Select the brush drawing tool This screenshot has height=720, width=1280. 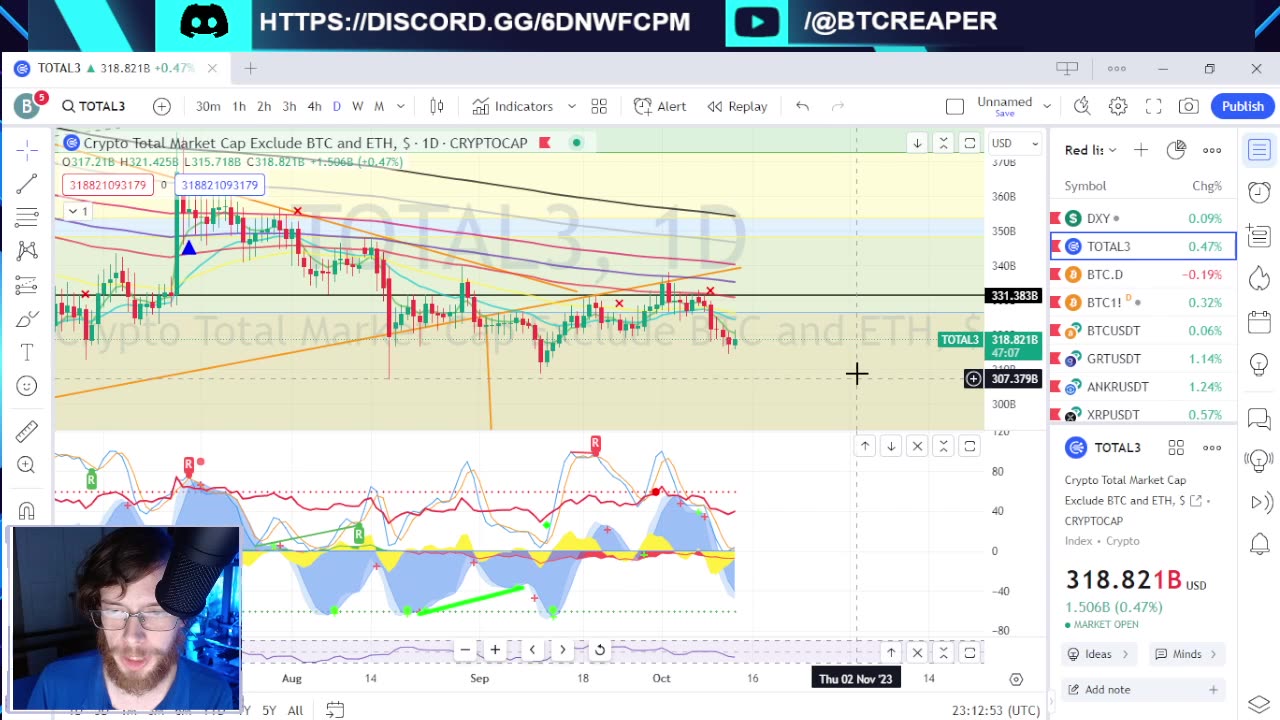[x=27, y=319]
